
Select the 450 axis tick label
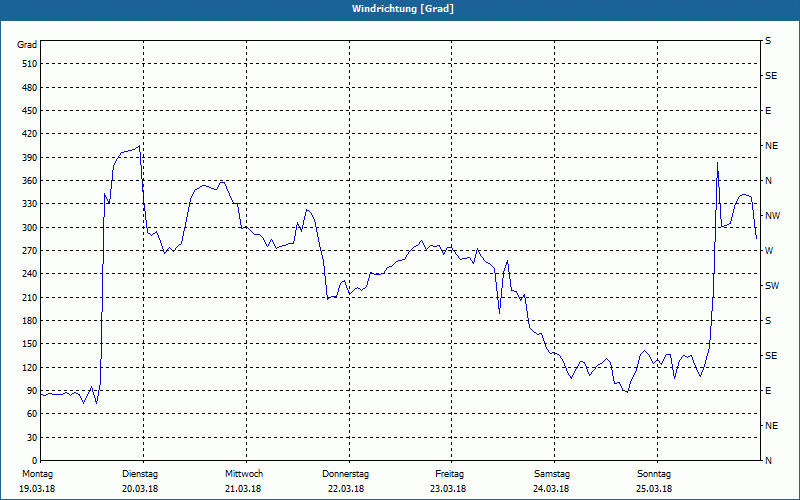[x=30, y=111]
